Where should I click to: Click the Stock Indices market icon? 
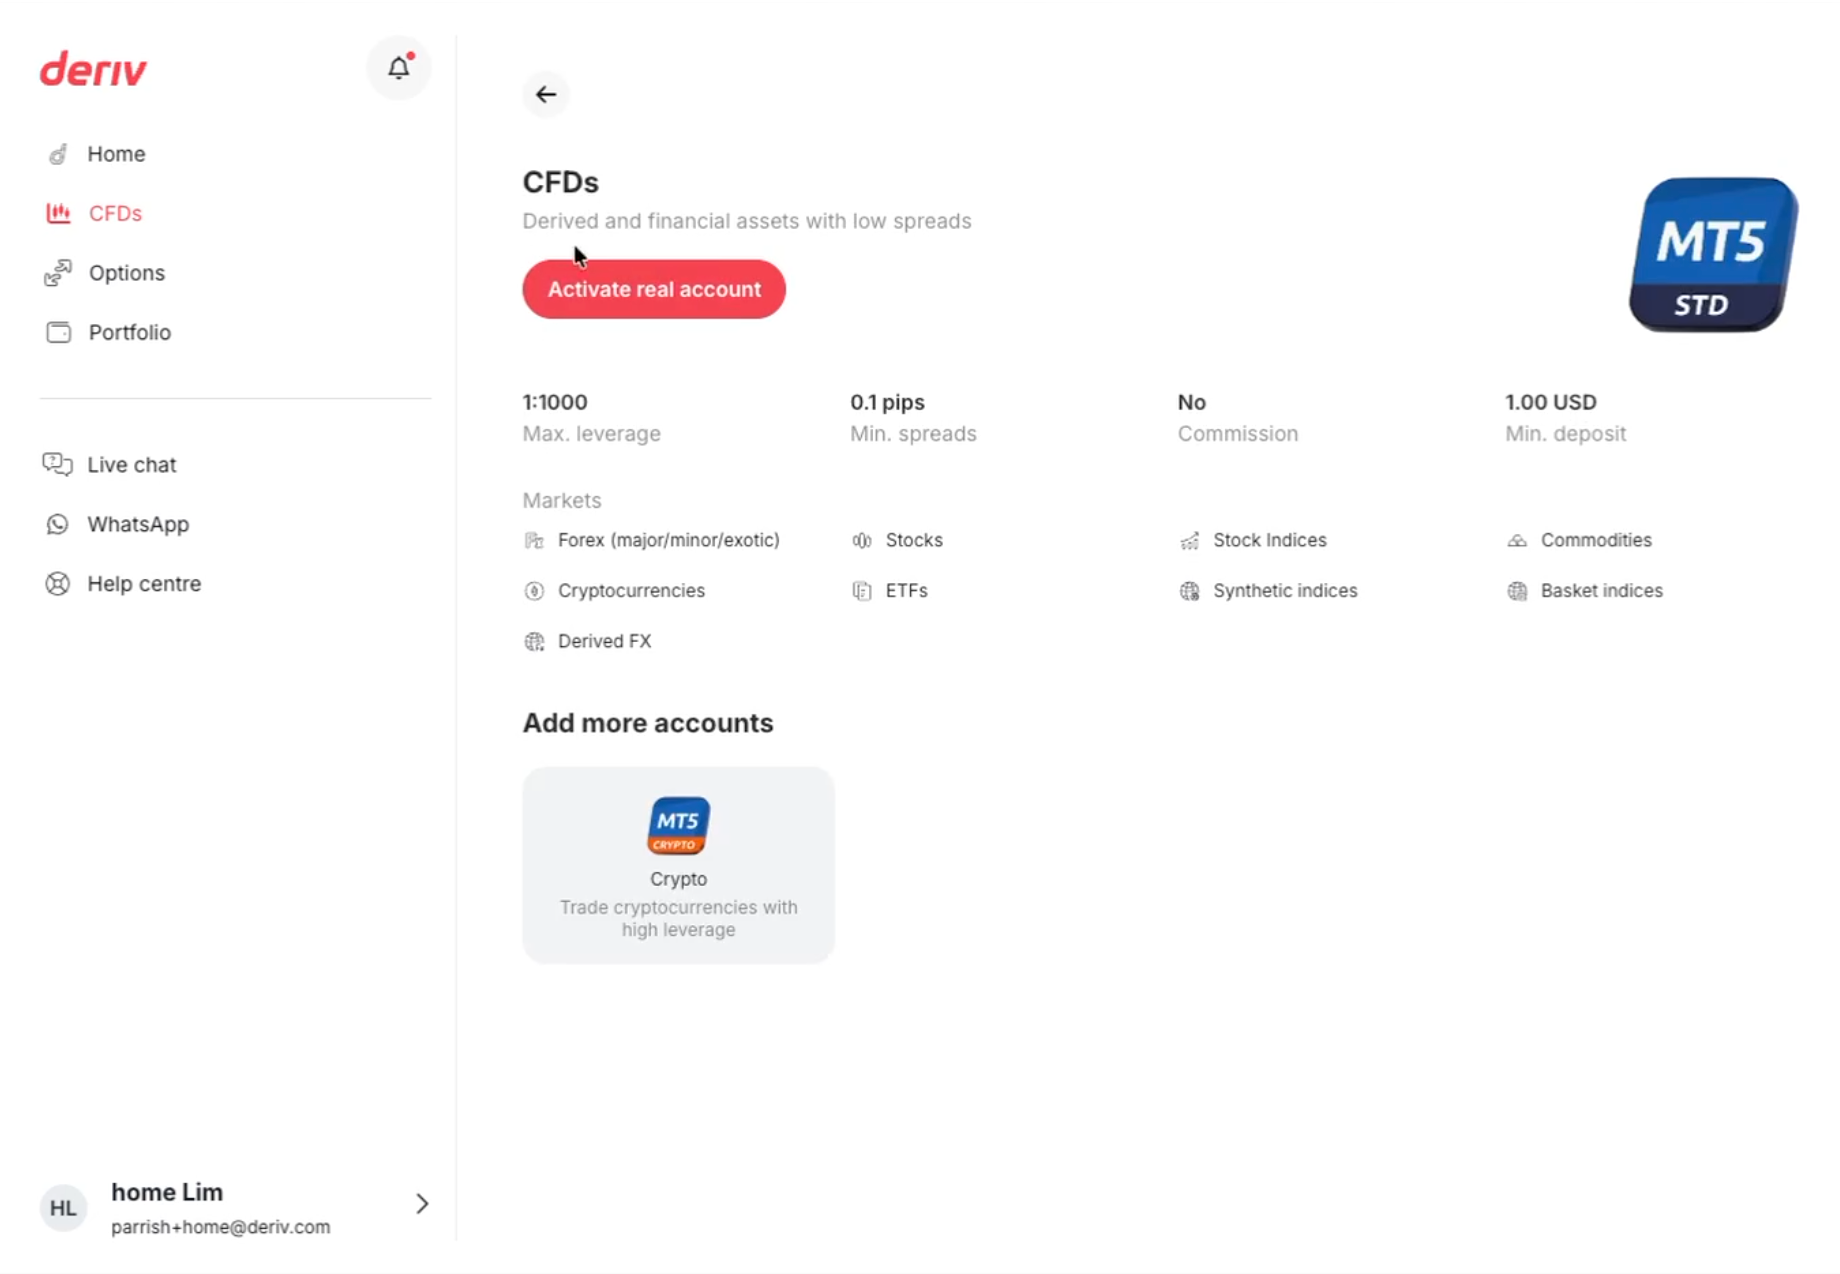point(1189,541)
